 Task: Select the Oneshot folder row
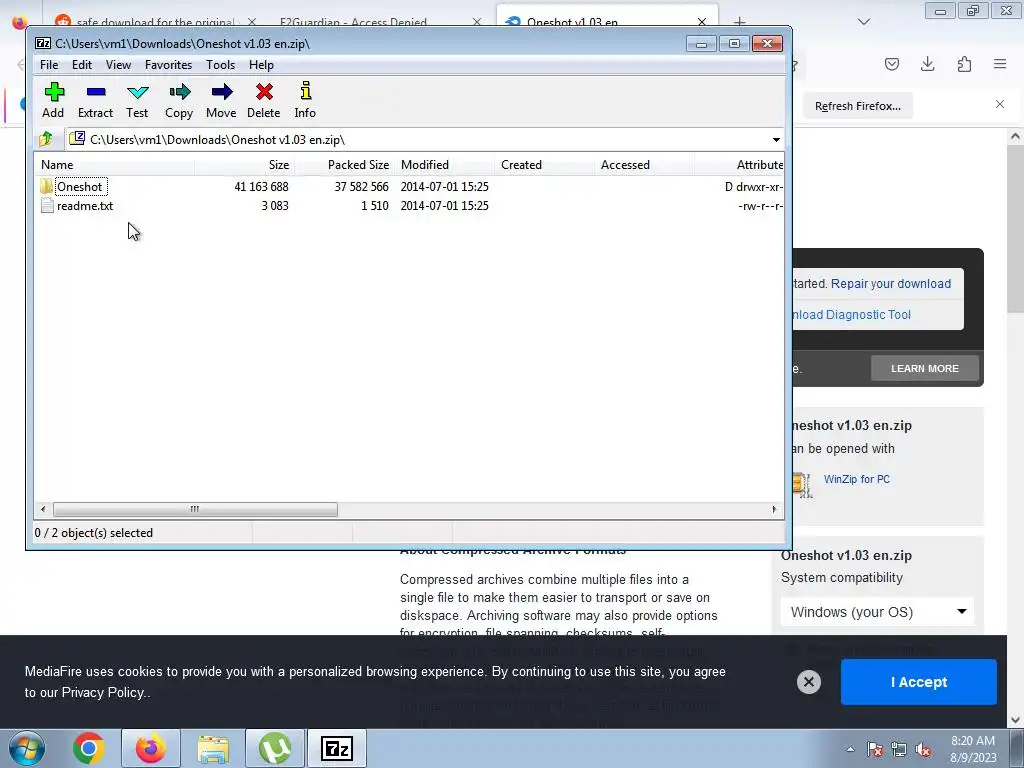(x=410, y=187)
